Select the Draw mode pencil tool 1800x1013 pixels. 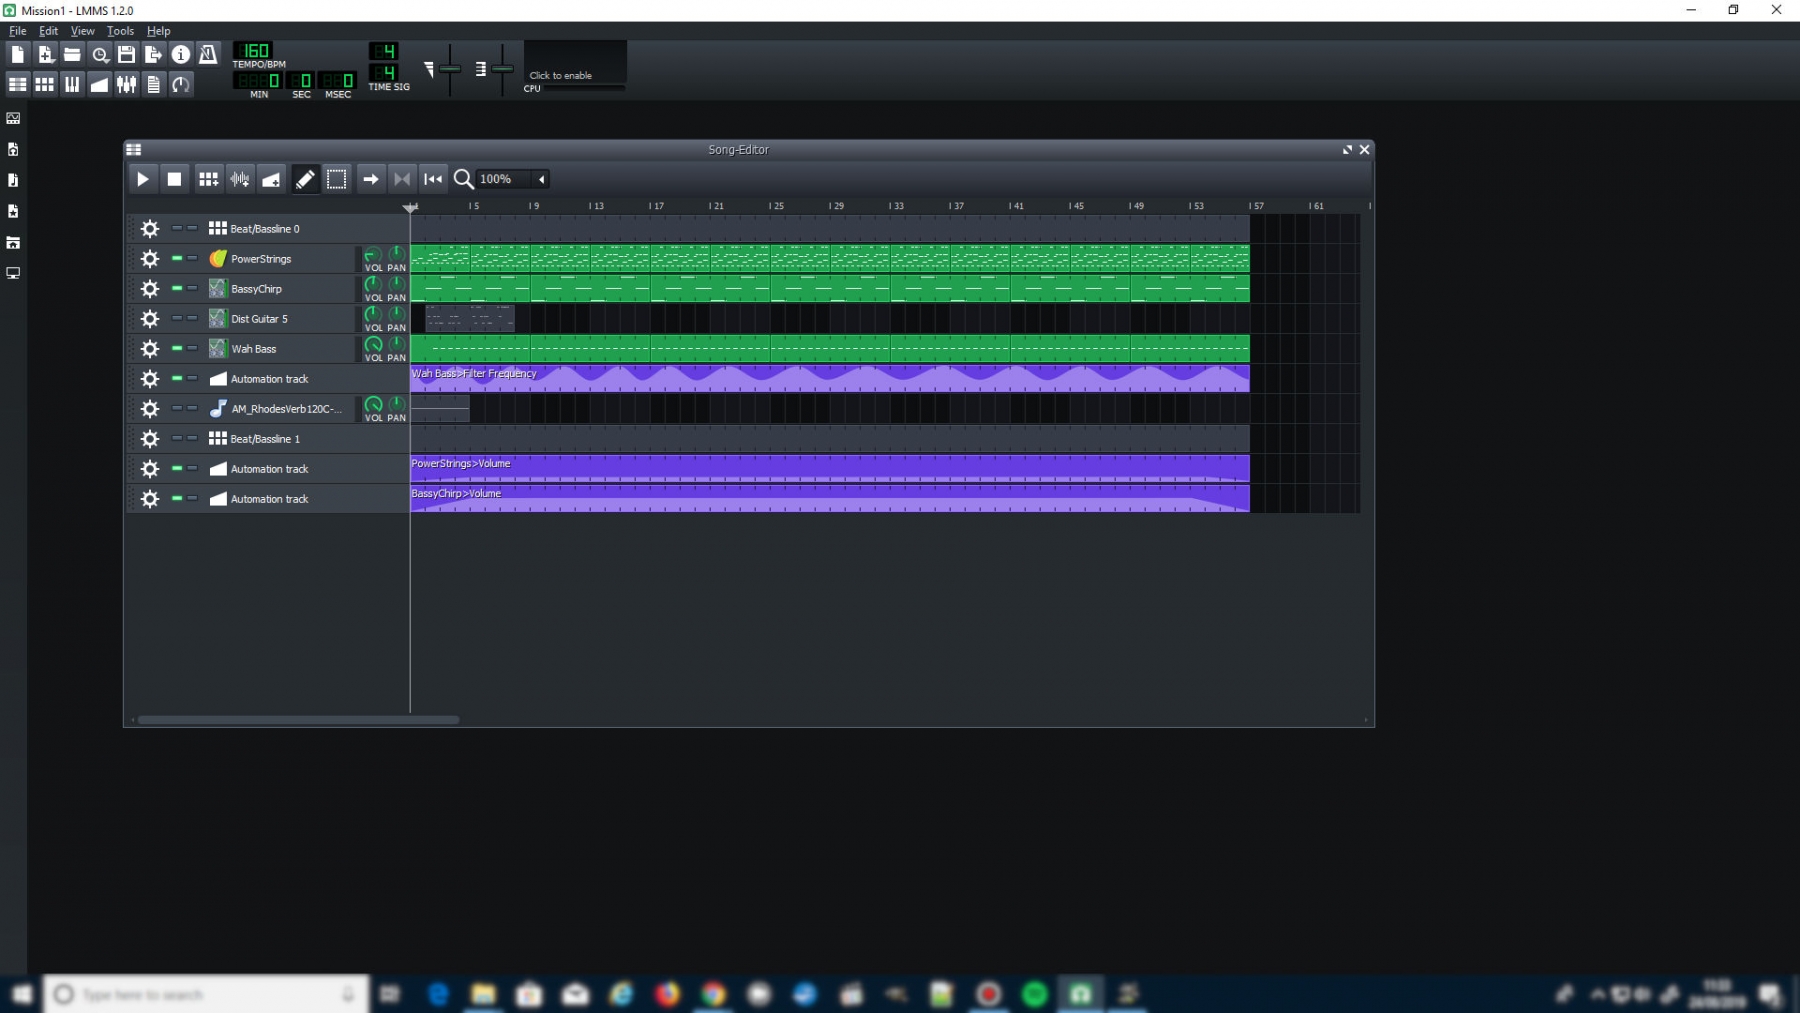coord(305,179)
